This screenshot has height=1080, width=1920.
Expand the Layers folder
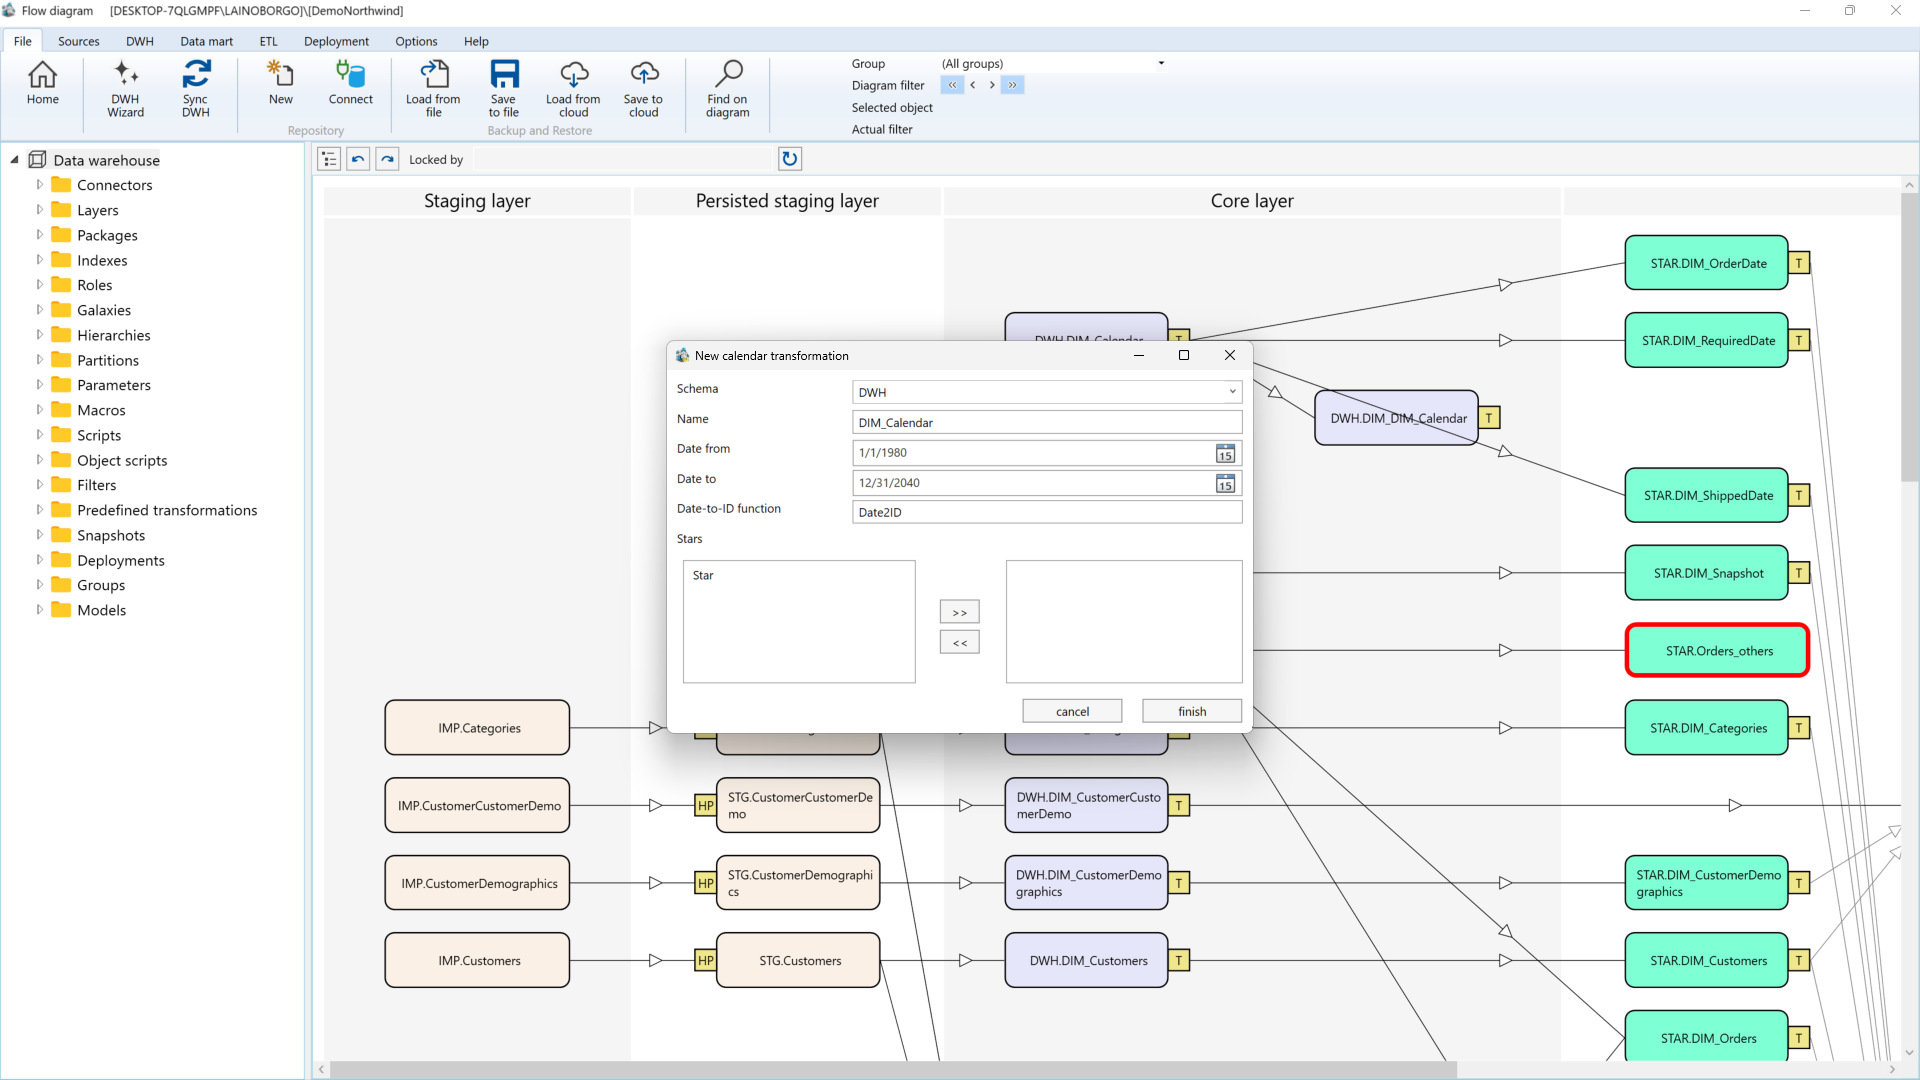point(40,210)
